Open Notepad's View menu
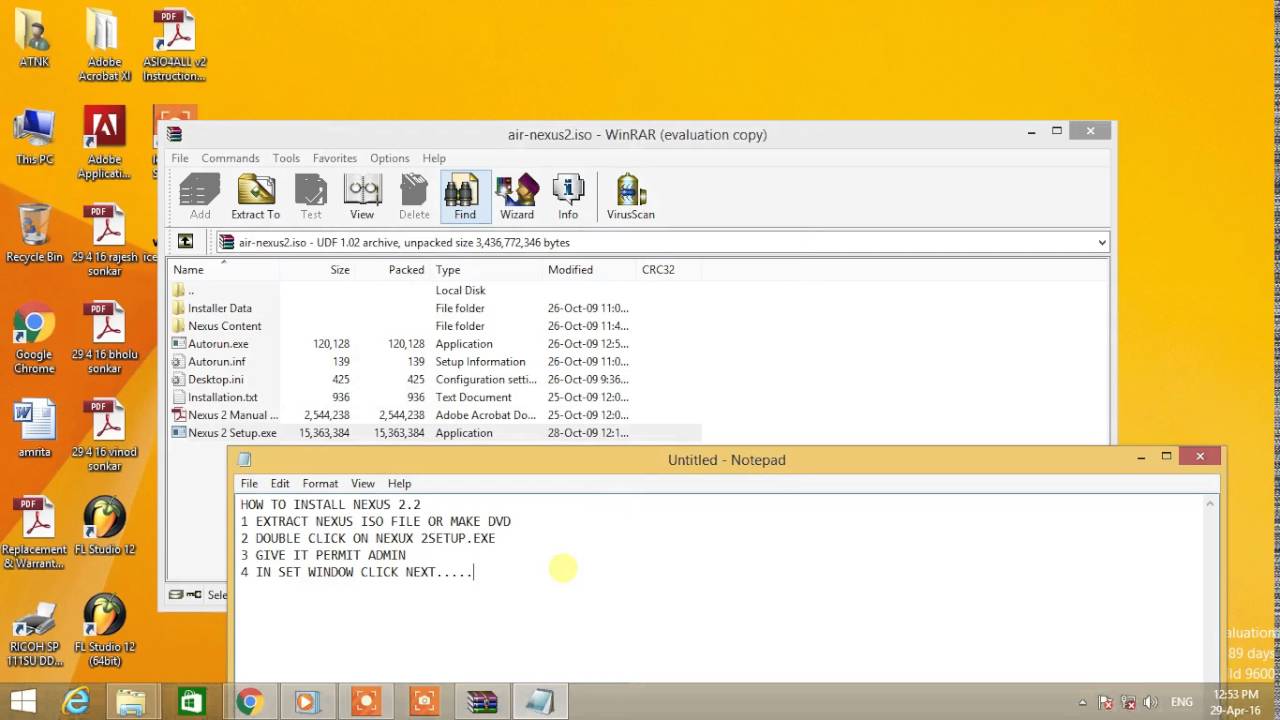This screenshot has width=1280, height=720. click(x=363, y=483)
